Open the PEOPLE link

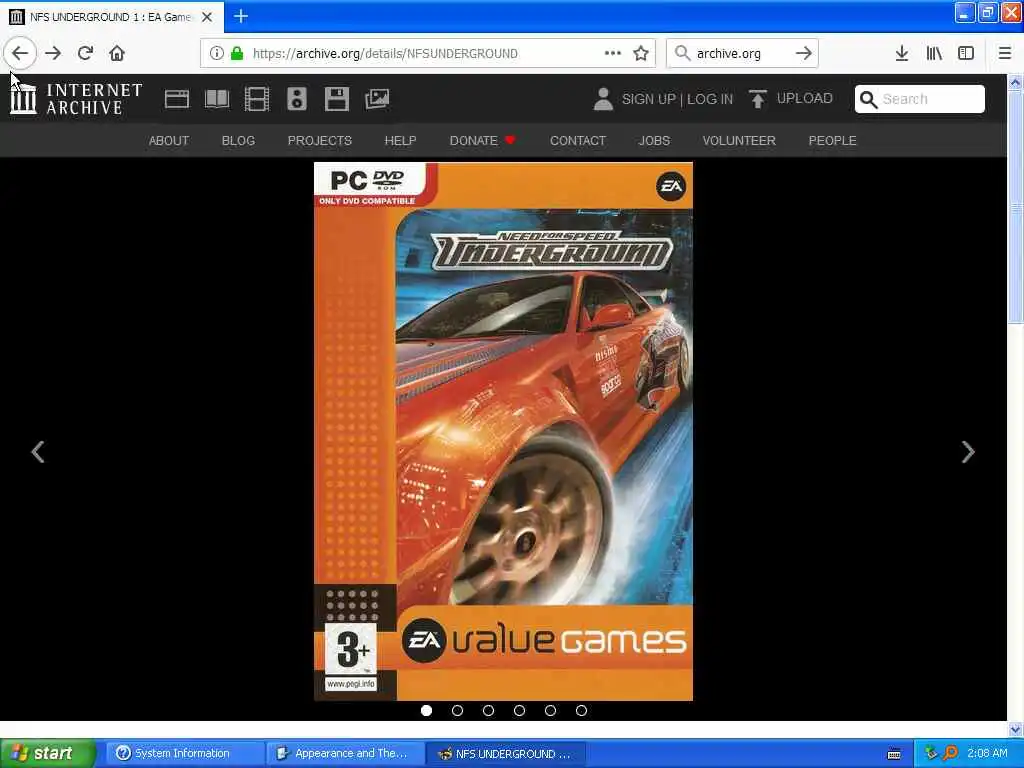[832, 140]
